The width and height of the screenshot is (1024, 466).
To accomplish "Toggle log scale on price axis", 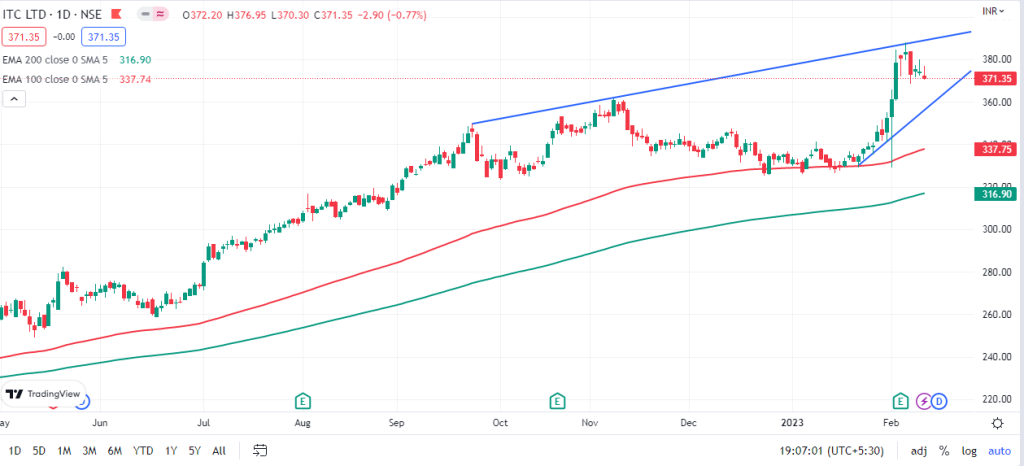I will [x=968, y=450].
